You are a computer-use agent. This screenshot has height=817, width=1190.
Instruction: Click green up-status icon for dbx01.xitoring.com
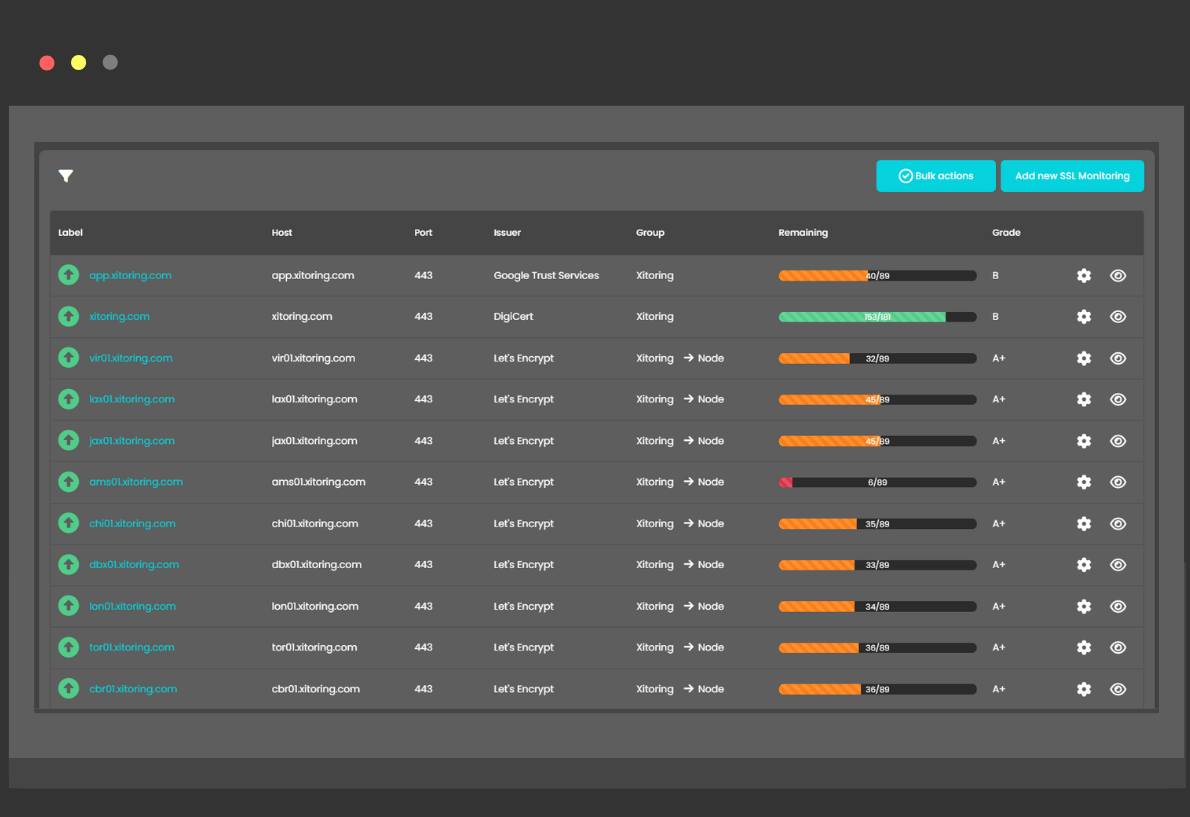(68, 564)
